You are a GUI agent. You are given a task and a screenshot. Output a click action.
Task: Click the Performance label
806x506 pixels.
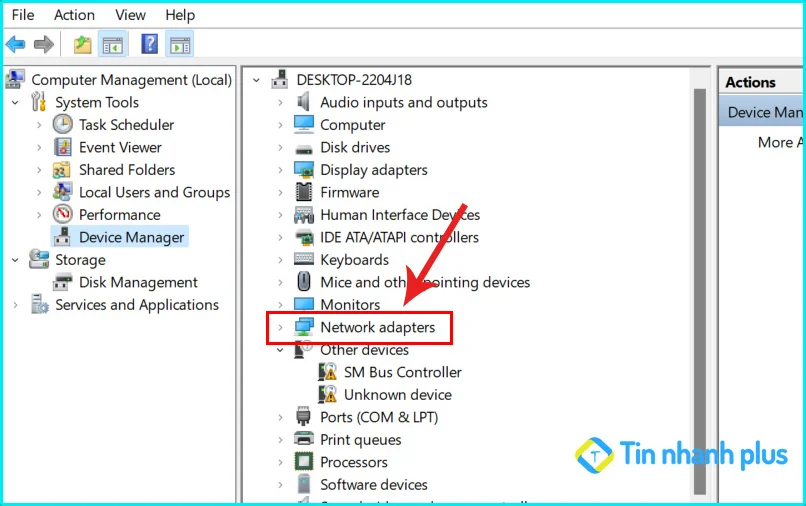(120, 214)
